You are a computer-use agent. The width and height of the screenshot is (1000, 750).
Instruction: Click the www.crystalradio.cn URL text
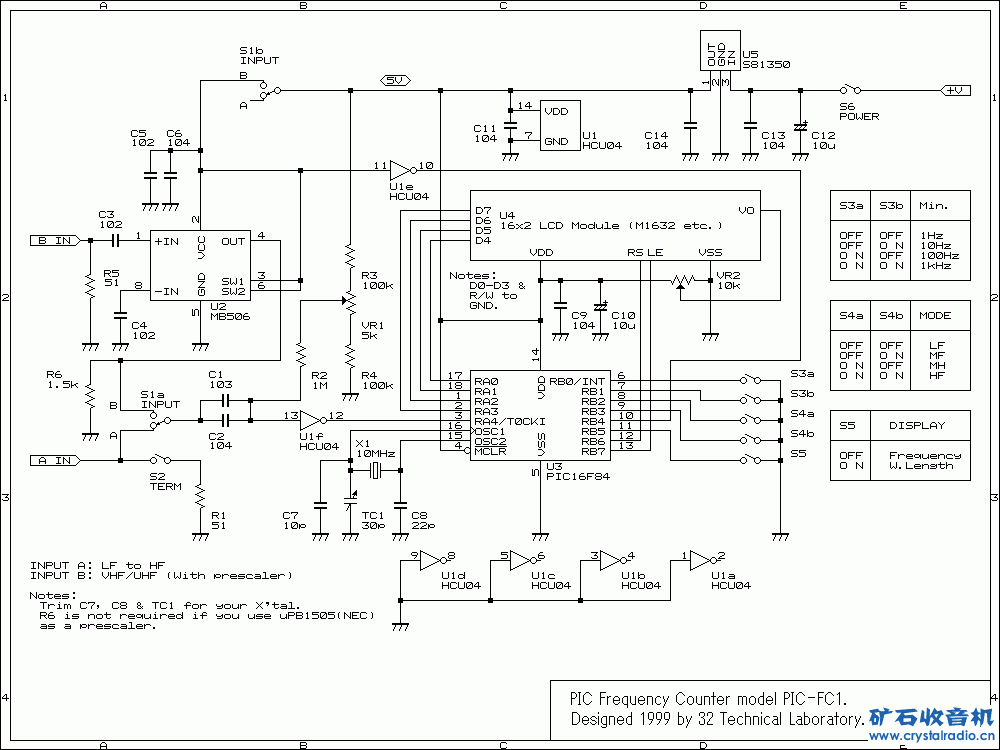pyautogui.click(x=932, y=736)
